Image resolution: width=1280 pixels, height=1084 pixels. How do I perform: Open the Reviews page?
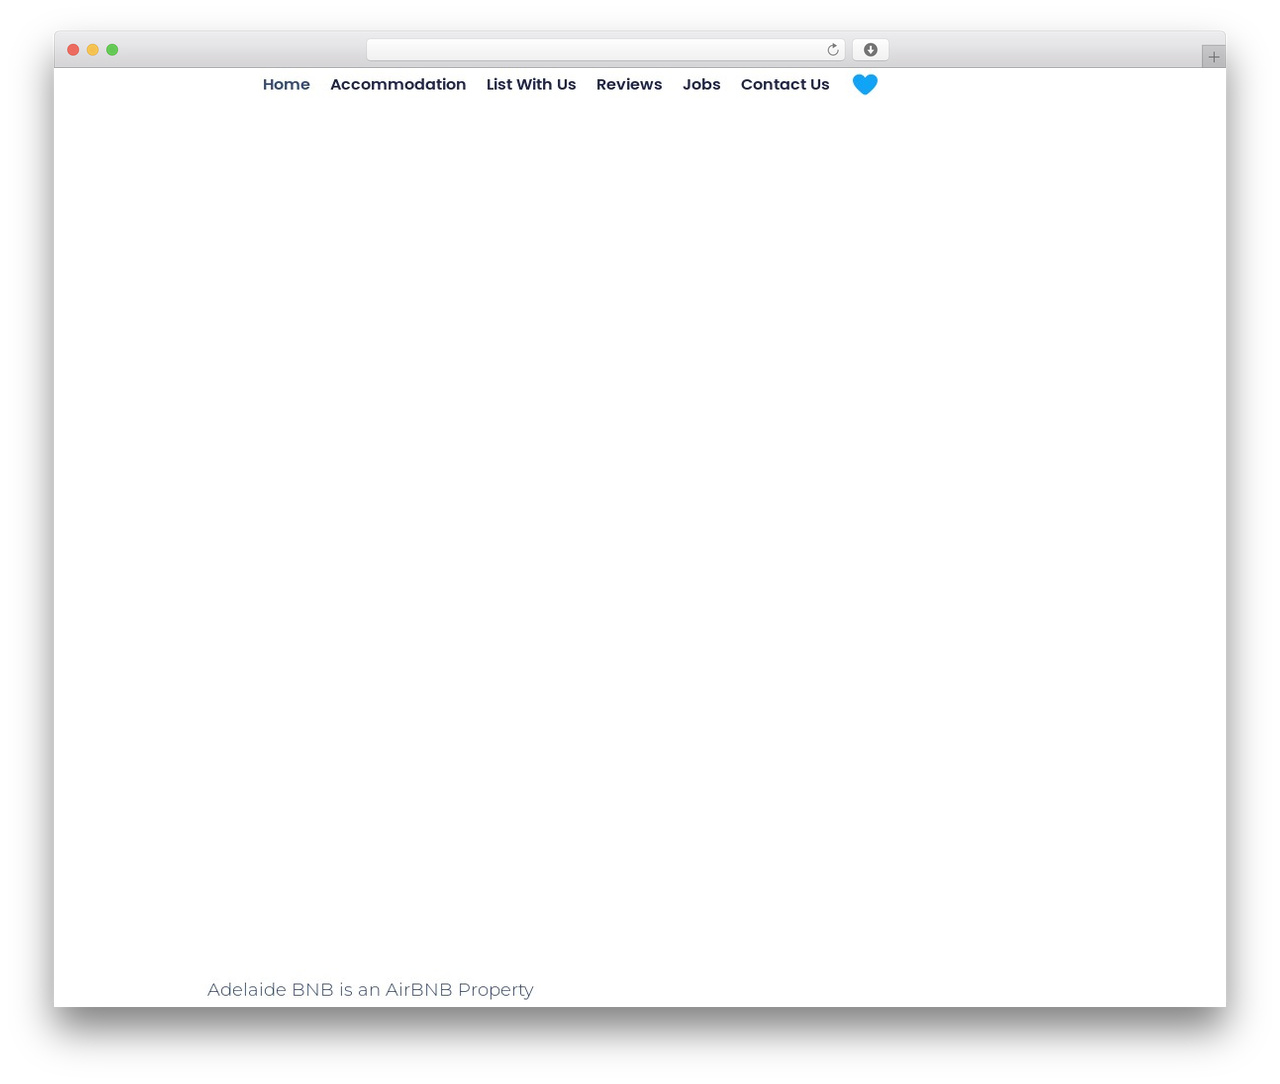pyautogui.click(x=629, y=85)
